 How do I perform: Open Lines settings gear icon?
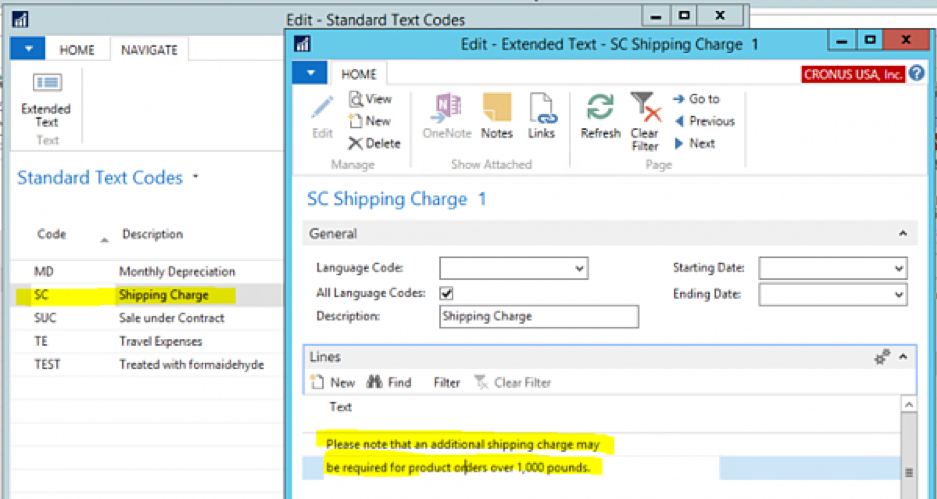[882, 357]
